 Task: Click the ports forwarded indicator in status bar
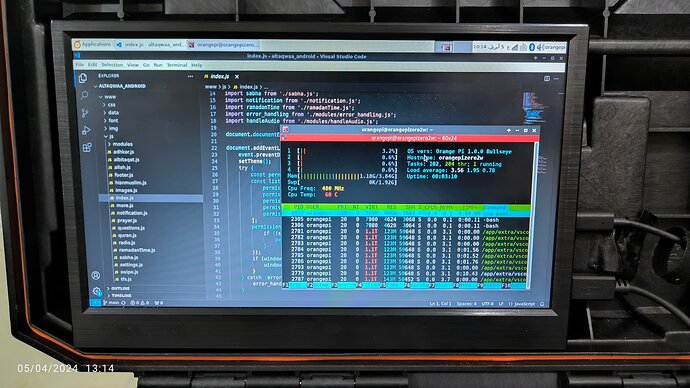pos(159,303)
